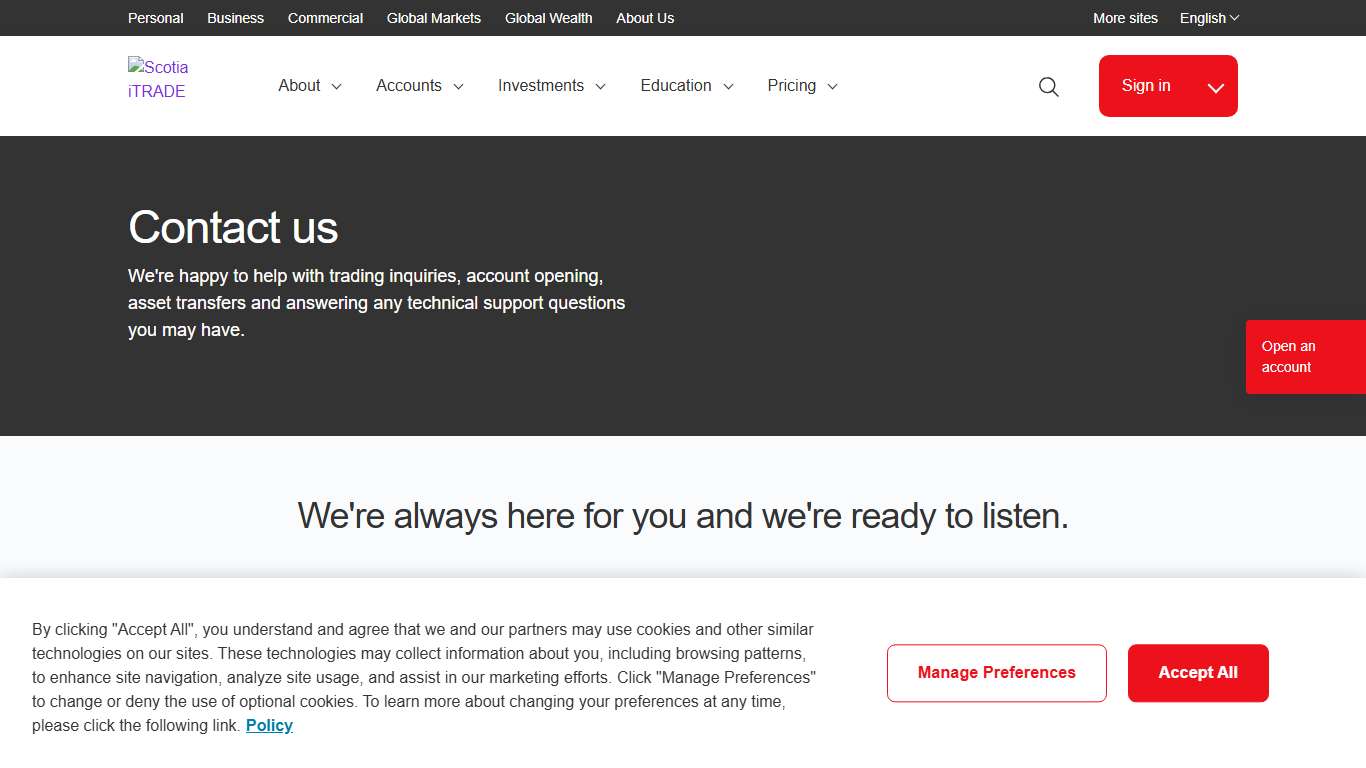Open About Us in top bar
The height and width of the screenshot is (768, 1366).
[645, 18]
